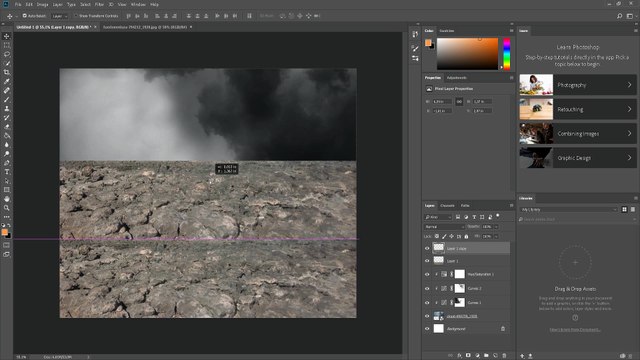Open the Combining Images tutorial
Screen dimensions: 640x360
[x=578, y=133]
